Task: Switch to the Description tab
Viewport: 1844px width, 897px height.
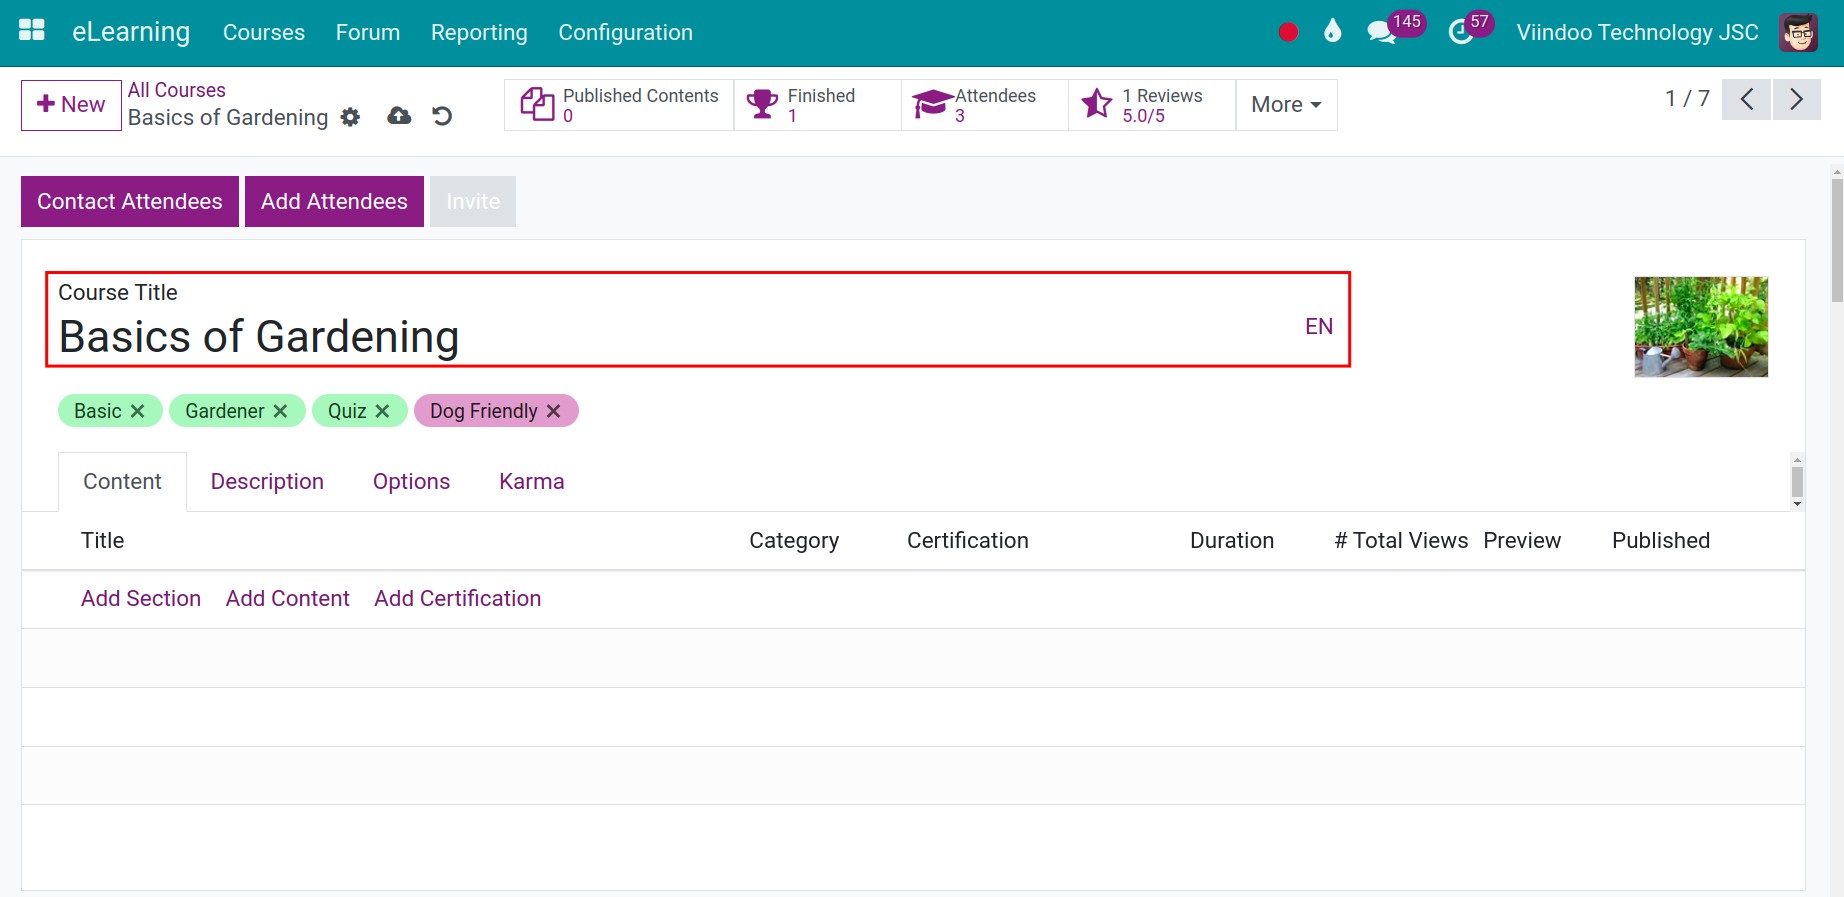Action: 267,482
